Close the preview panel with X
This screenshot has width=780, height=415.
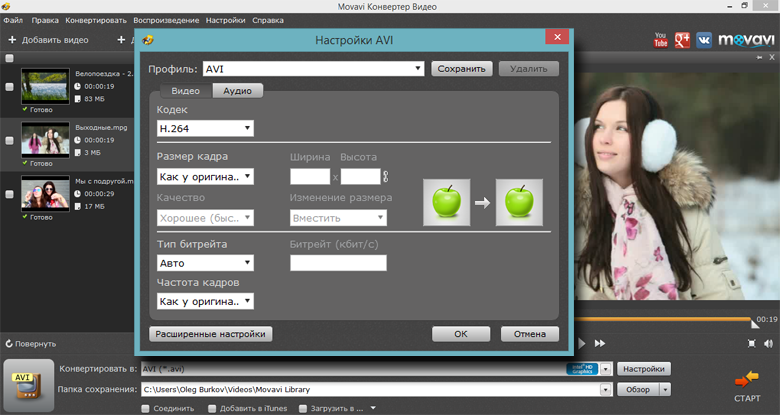[x=772, y=58]
